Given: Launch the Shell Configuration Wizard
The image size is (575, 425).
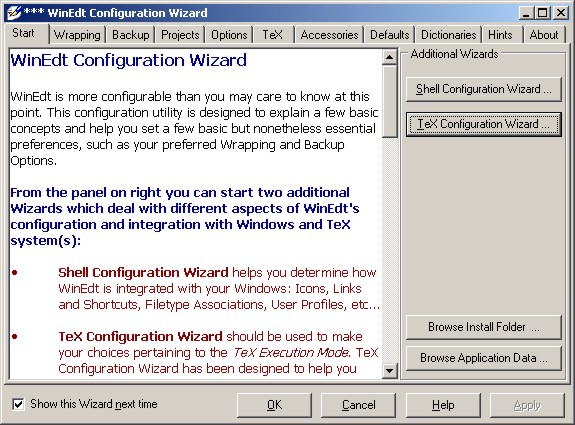Looking at the screenshot, I should (484, 89).
